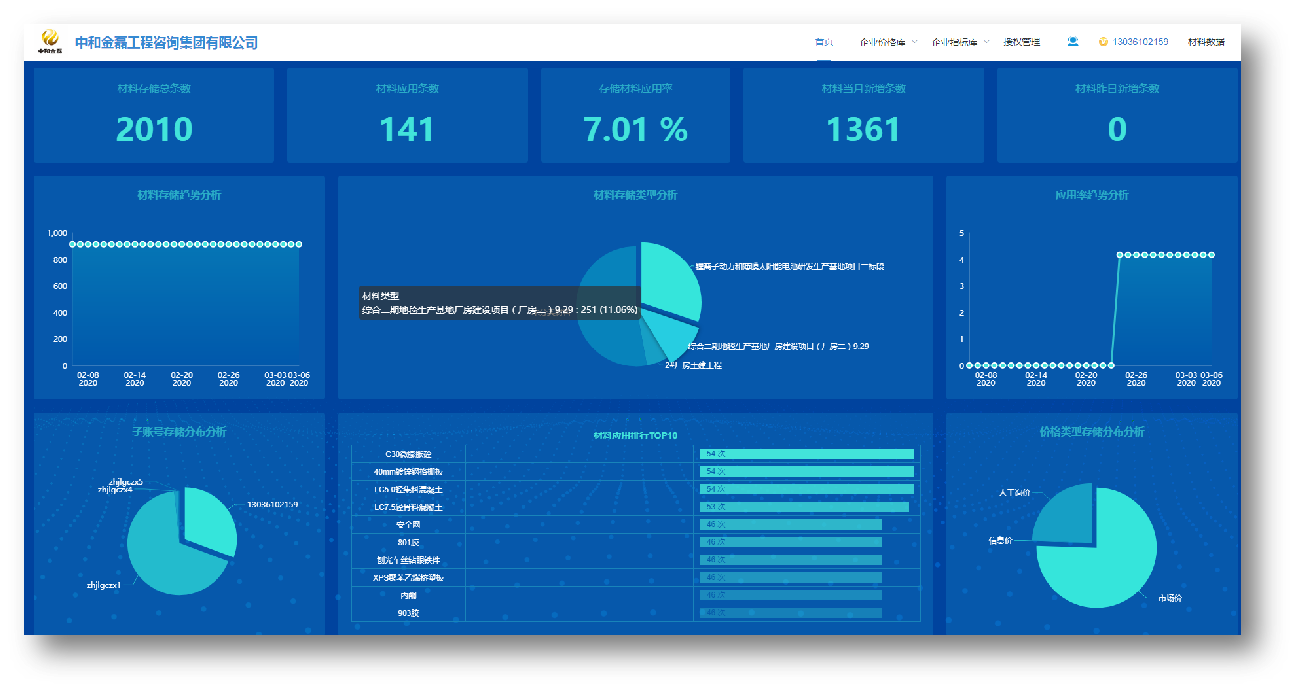Click the 材料数据 link in header
The image size is (1298, 693).
pyautogui.click(x=1206, y=42)
